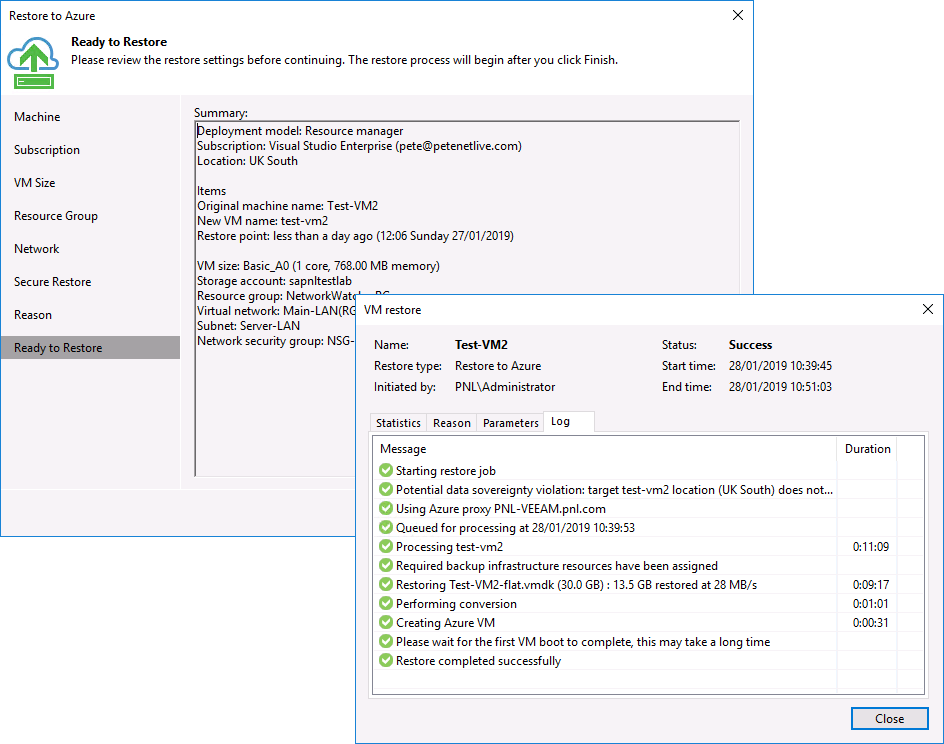Click the green success icon beside Starting restore job
944x744 pixels.
point(386,470)
